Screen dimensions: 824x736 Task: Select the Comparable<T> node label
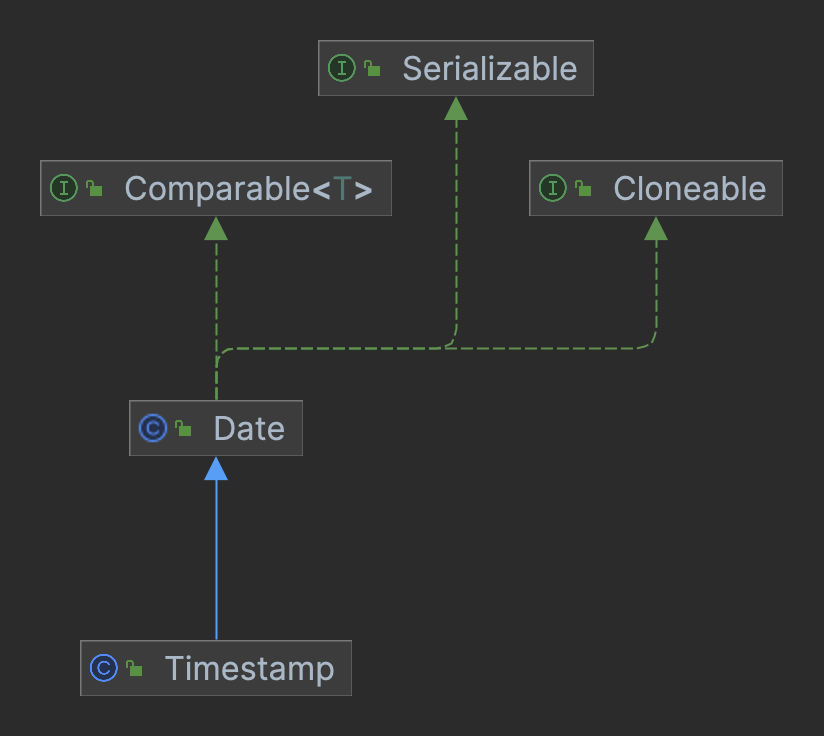pyautogui.click(x=248, y=188)
